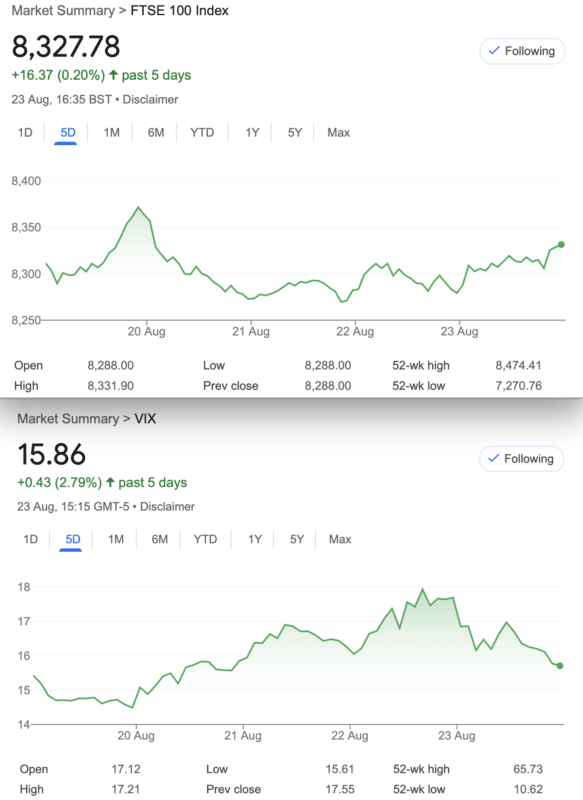Select the 1M tab on the VIX chart
The image size is (583, 800).
pos(116,539)
